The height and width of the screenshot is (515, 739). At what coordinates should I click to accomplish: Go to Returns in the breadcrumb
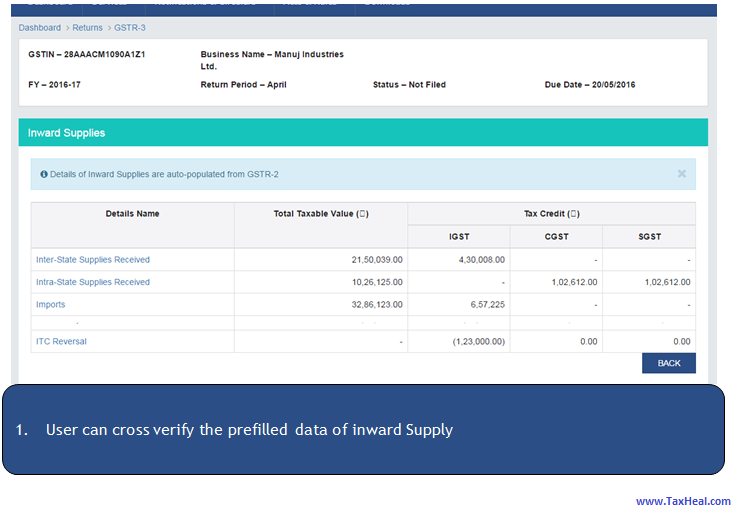tap(88, 28)
